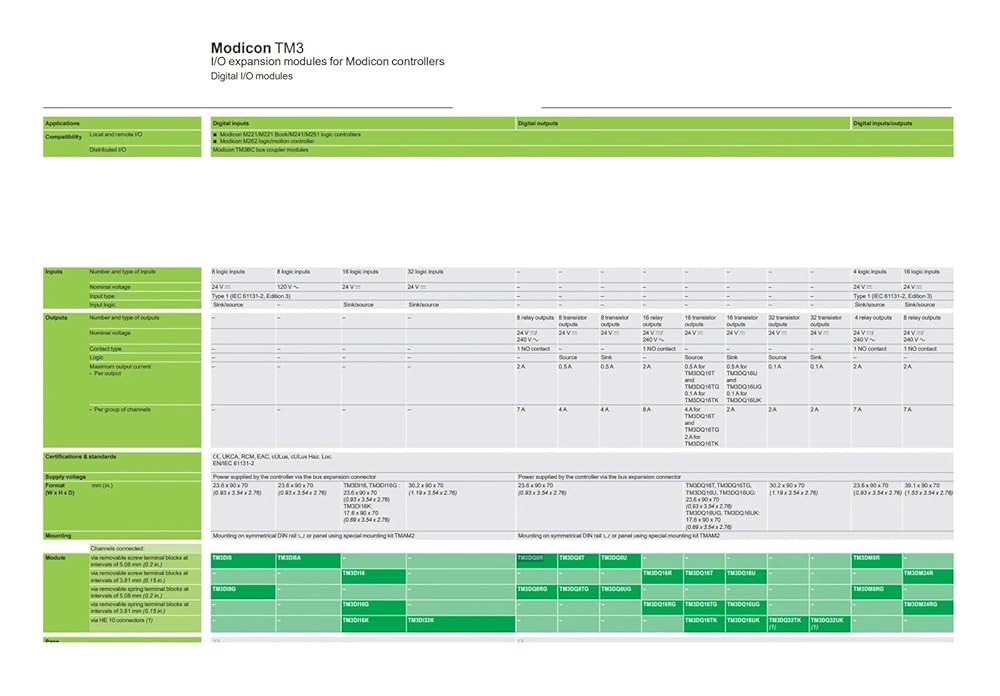
Task: Select the TM3DI16 module cell
Action: click(x=355, y=573)
